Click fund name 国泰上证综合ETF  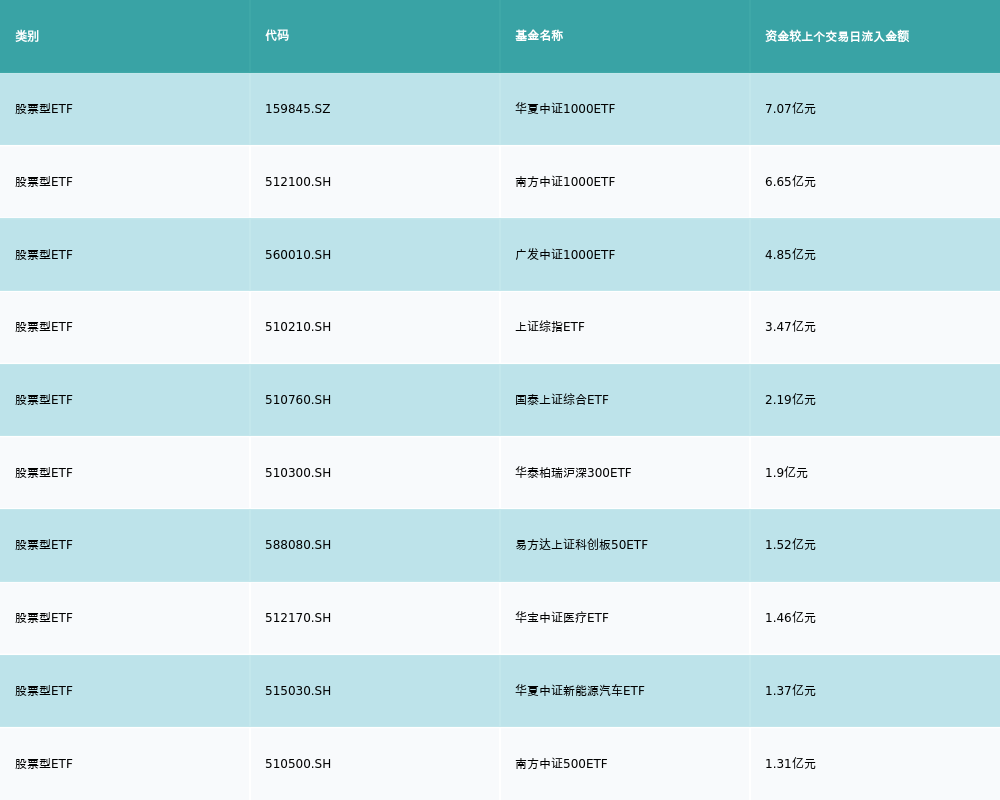pos(562,400)
